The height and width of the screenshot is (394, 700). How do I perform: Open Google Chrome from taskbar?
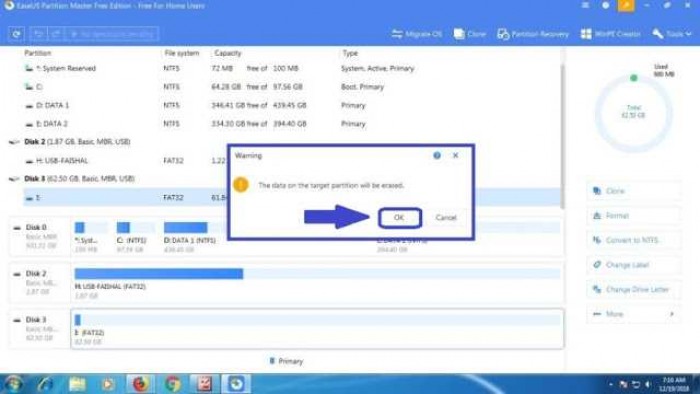pyautogui.click(x=172, y=384)
